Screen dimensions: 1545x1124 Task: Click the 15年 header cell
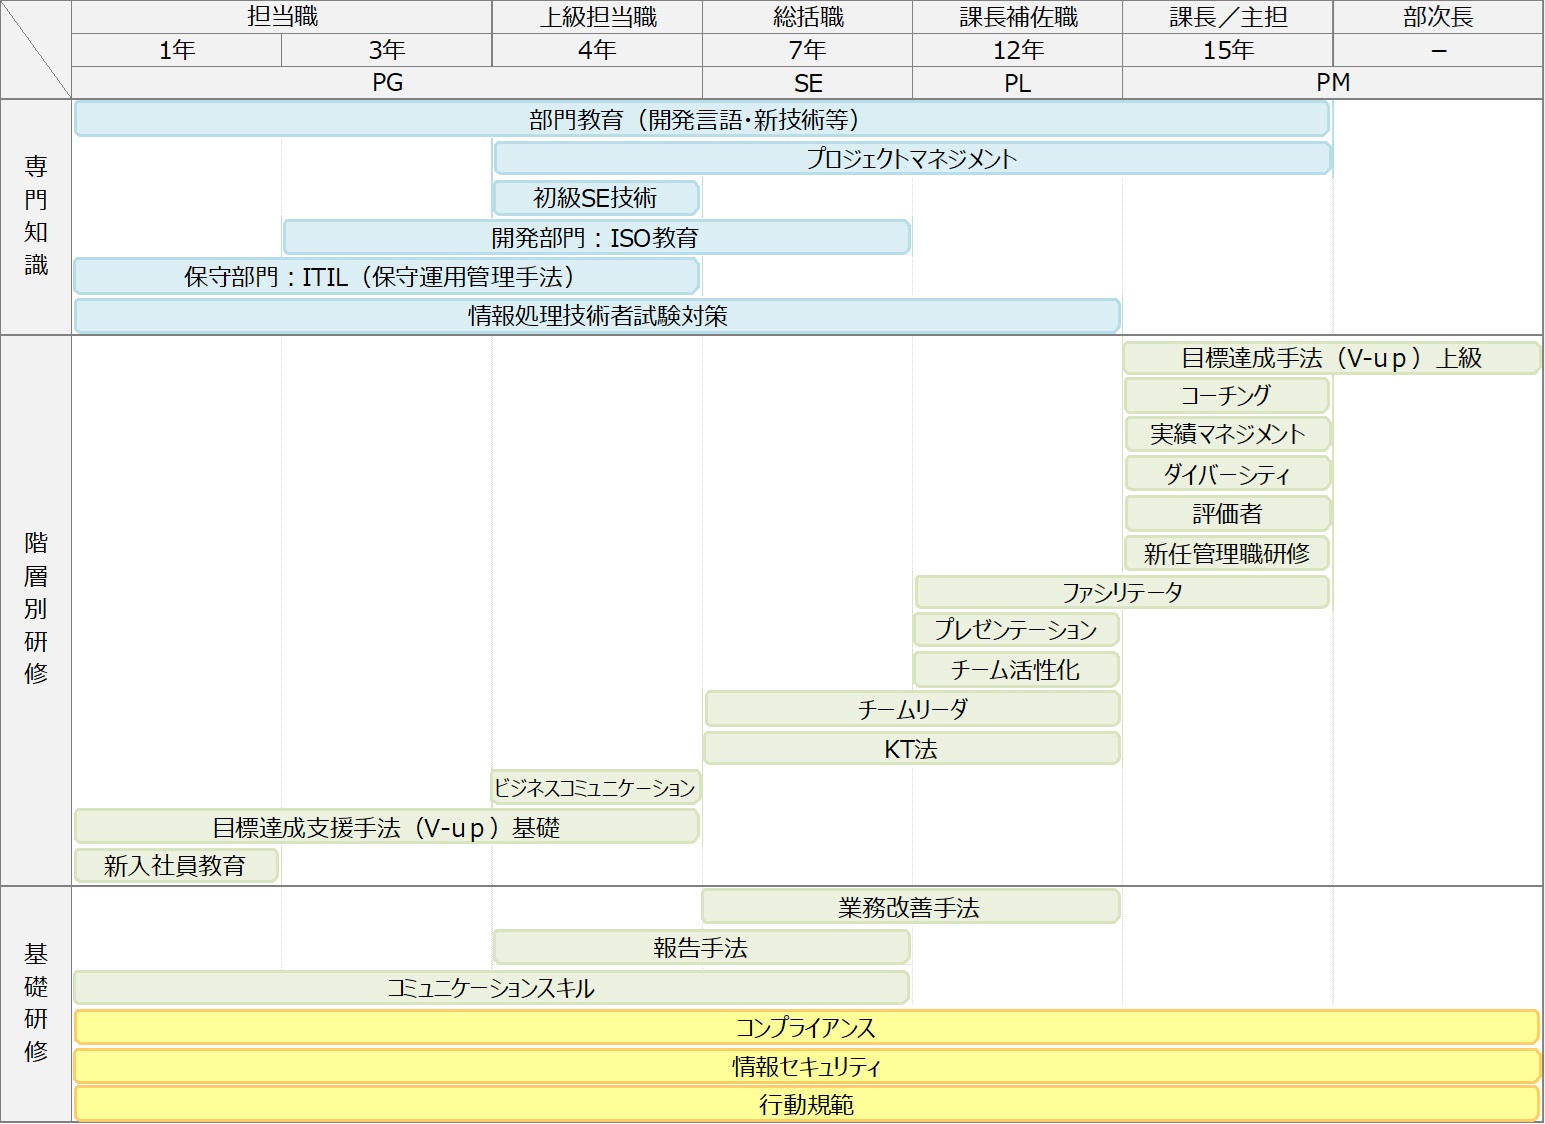point(1227,50)
